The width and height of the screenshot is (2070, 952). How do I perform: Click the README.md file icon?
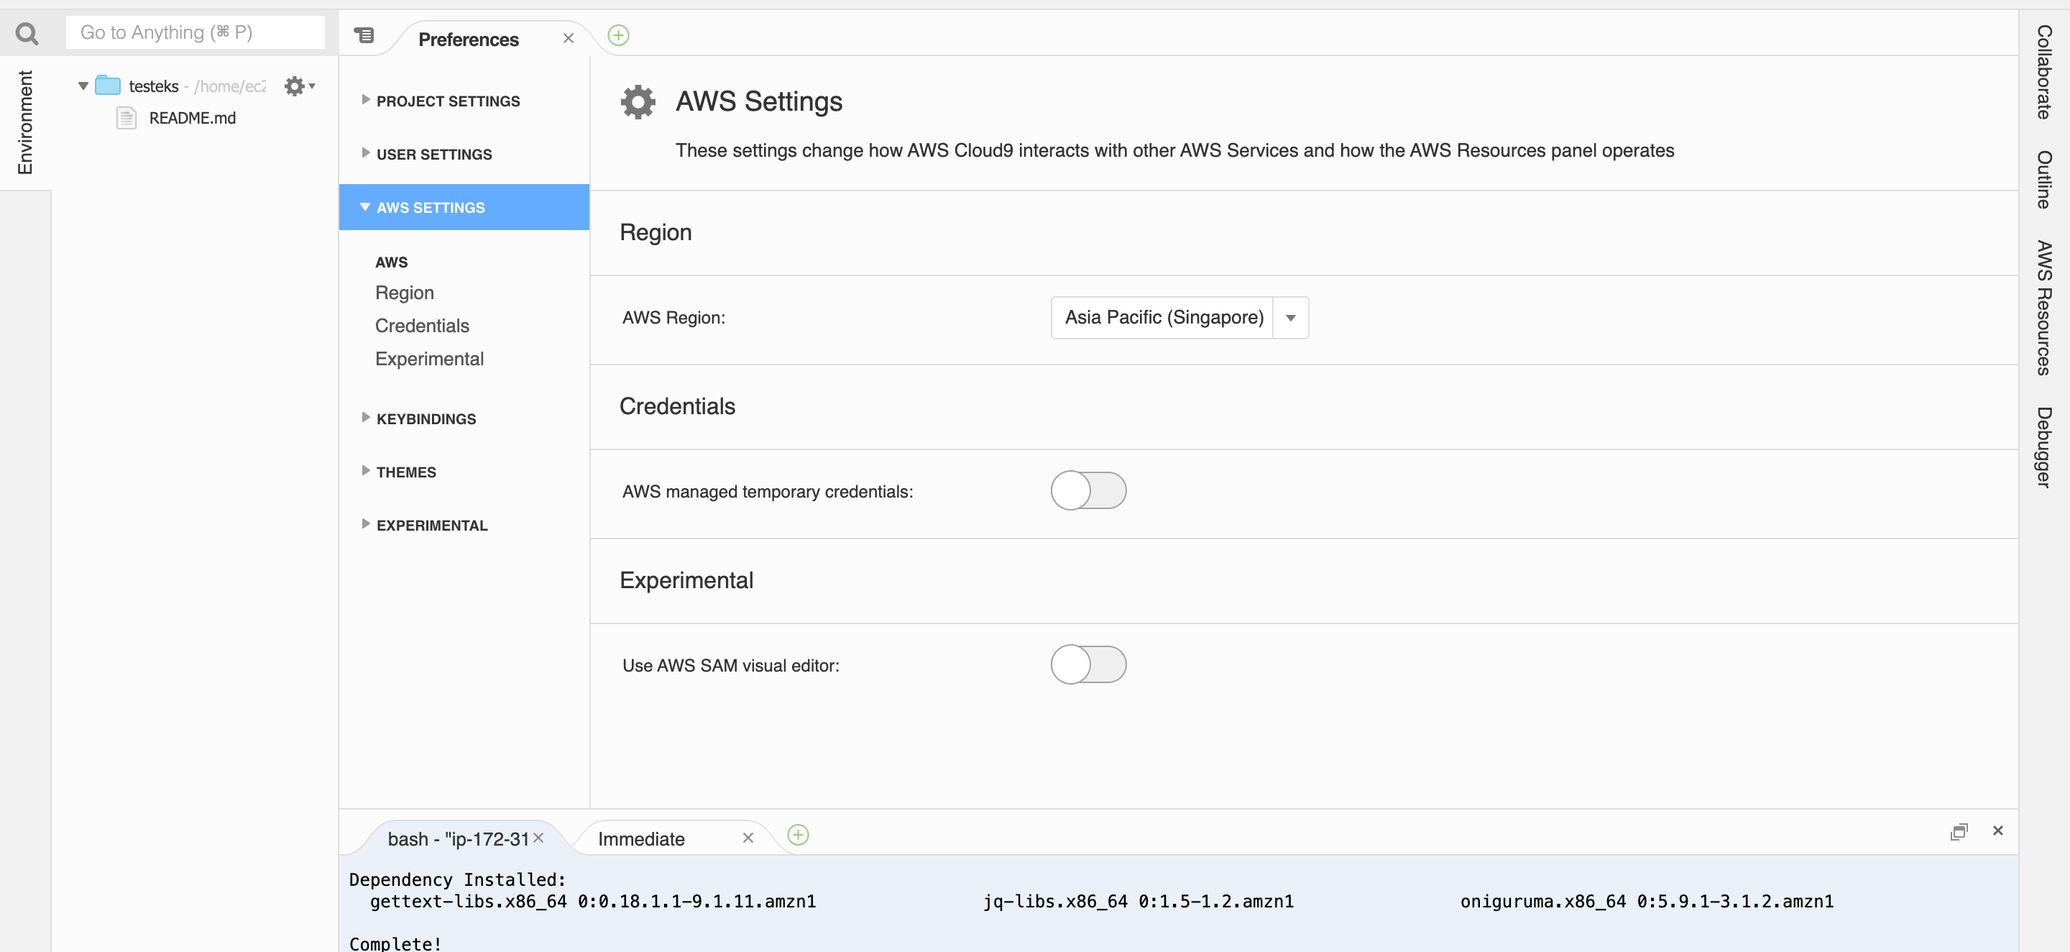click(x=126, y=118)
